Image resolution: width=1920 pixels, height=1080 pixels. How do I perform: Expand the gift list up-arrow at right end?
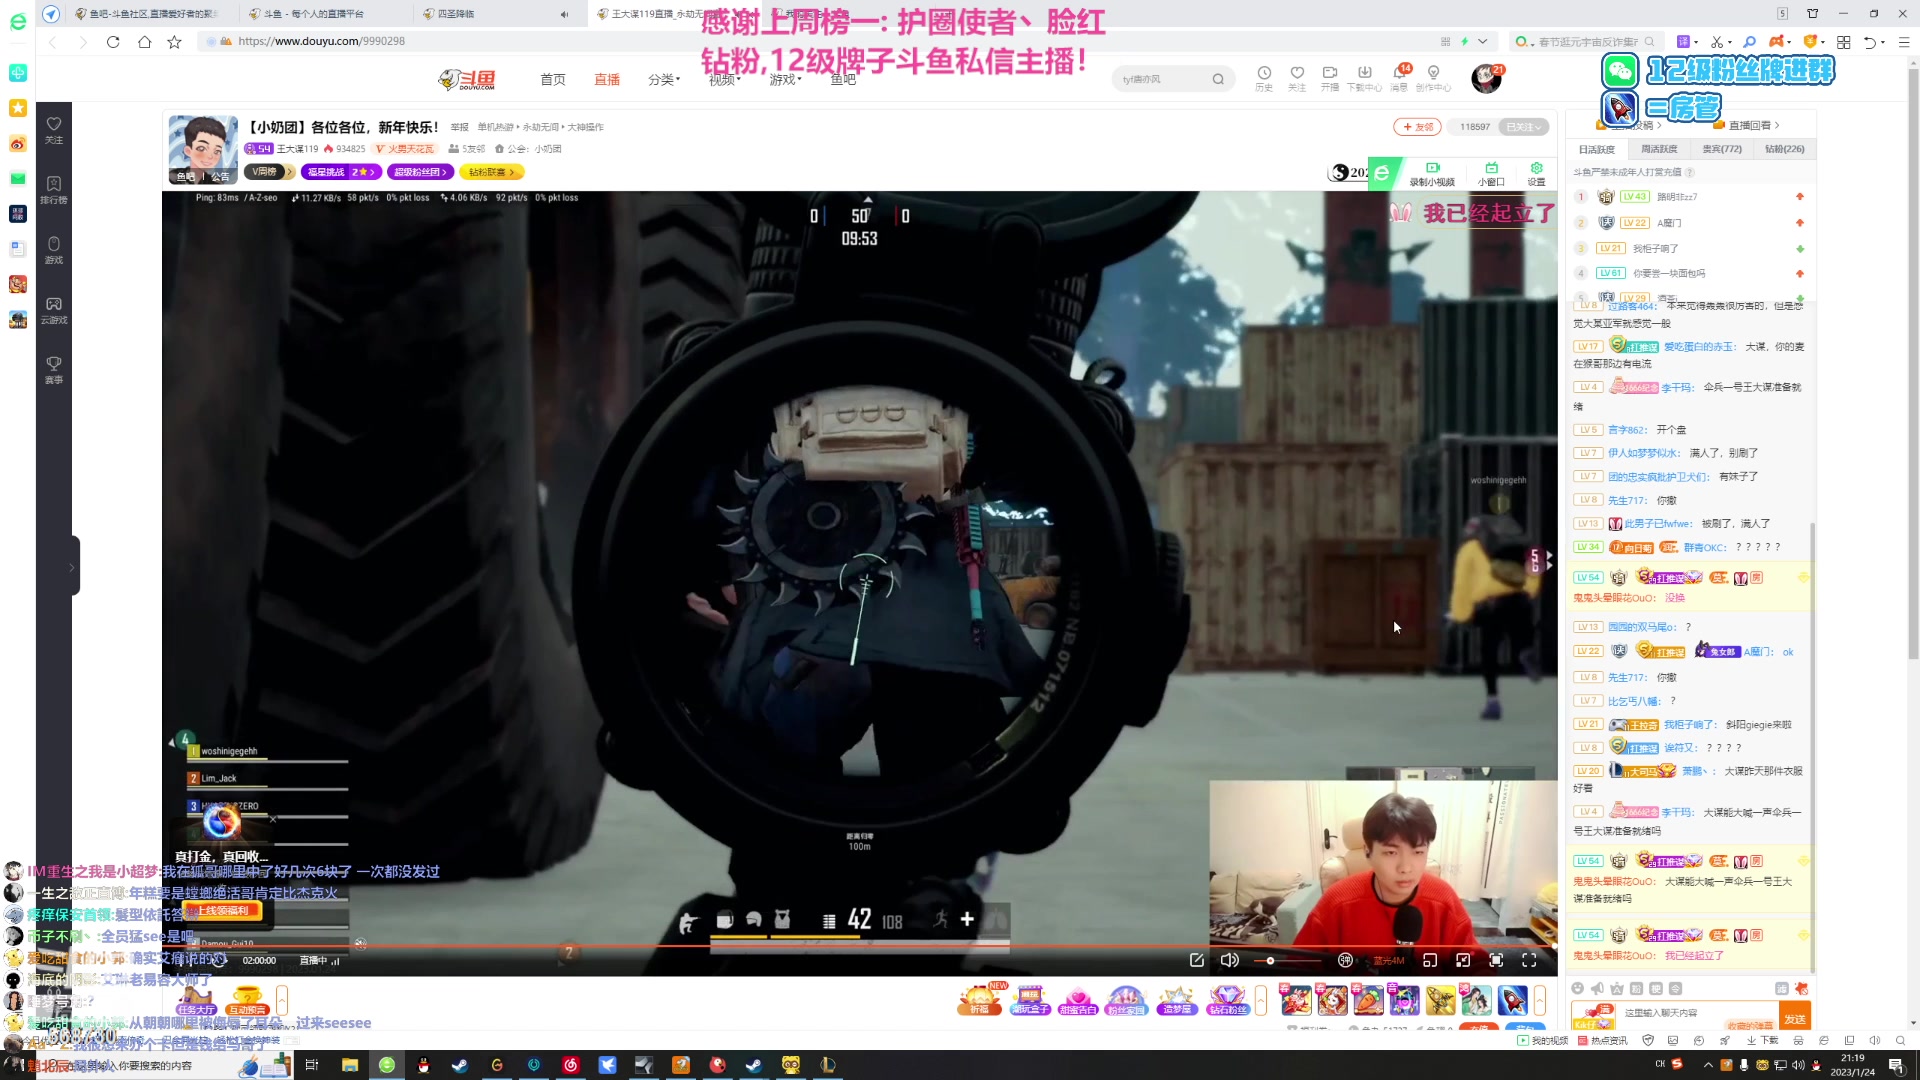[1540, 999]
